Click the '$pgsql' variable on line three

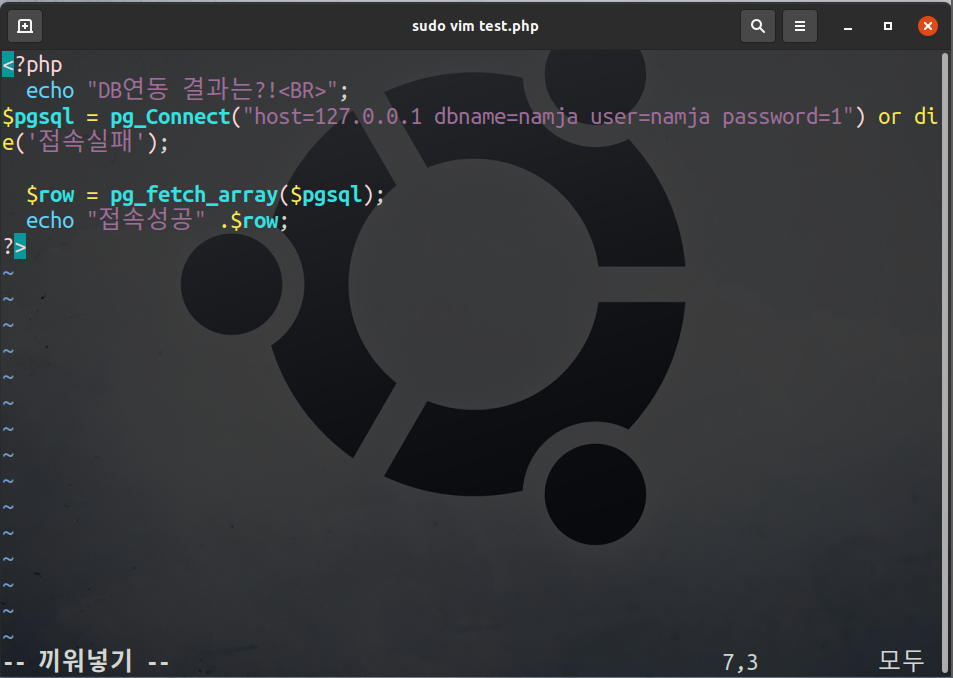(38, 117)
